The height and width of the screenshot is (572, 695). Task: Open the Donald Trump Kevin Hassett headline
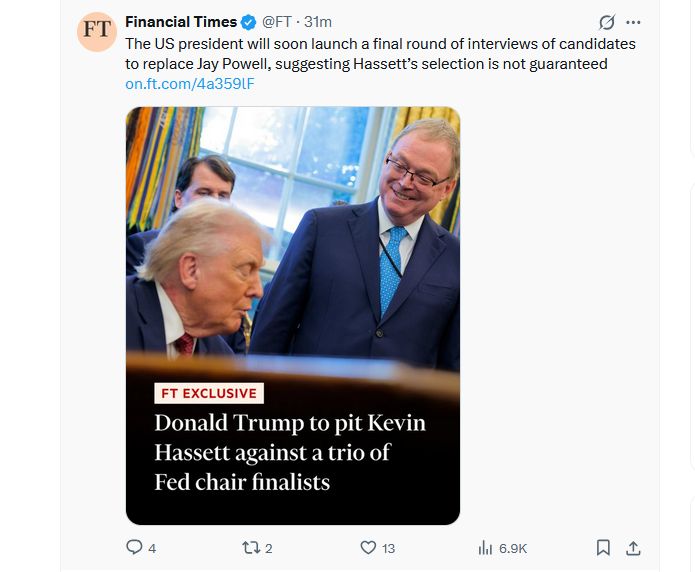[290, 452]
